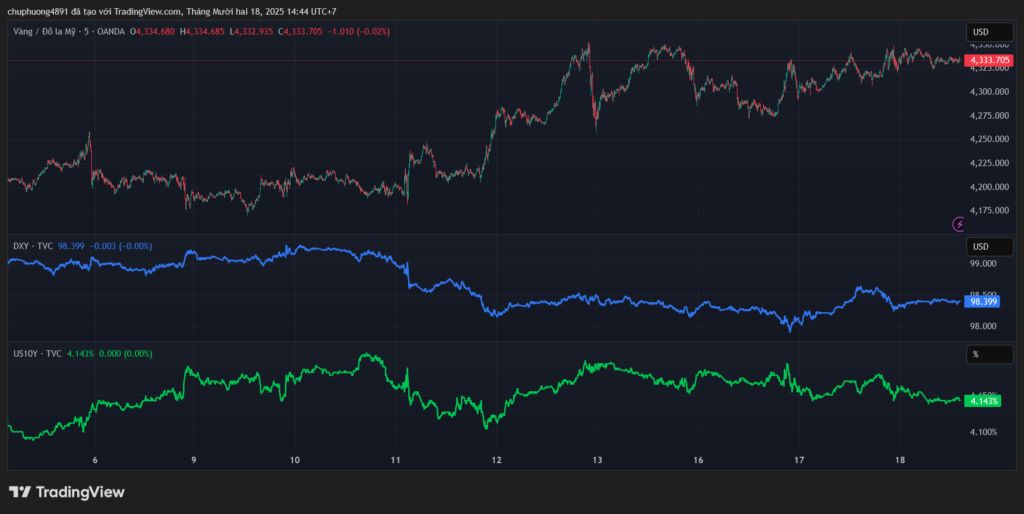Click the 99.000 level on DXY scale
This screenshot has height=514, width=1024.
(983, 264)
